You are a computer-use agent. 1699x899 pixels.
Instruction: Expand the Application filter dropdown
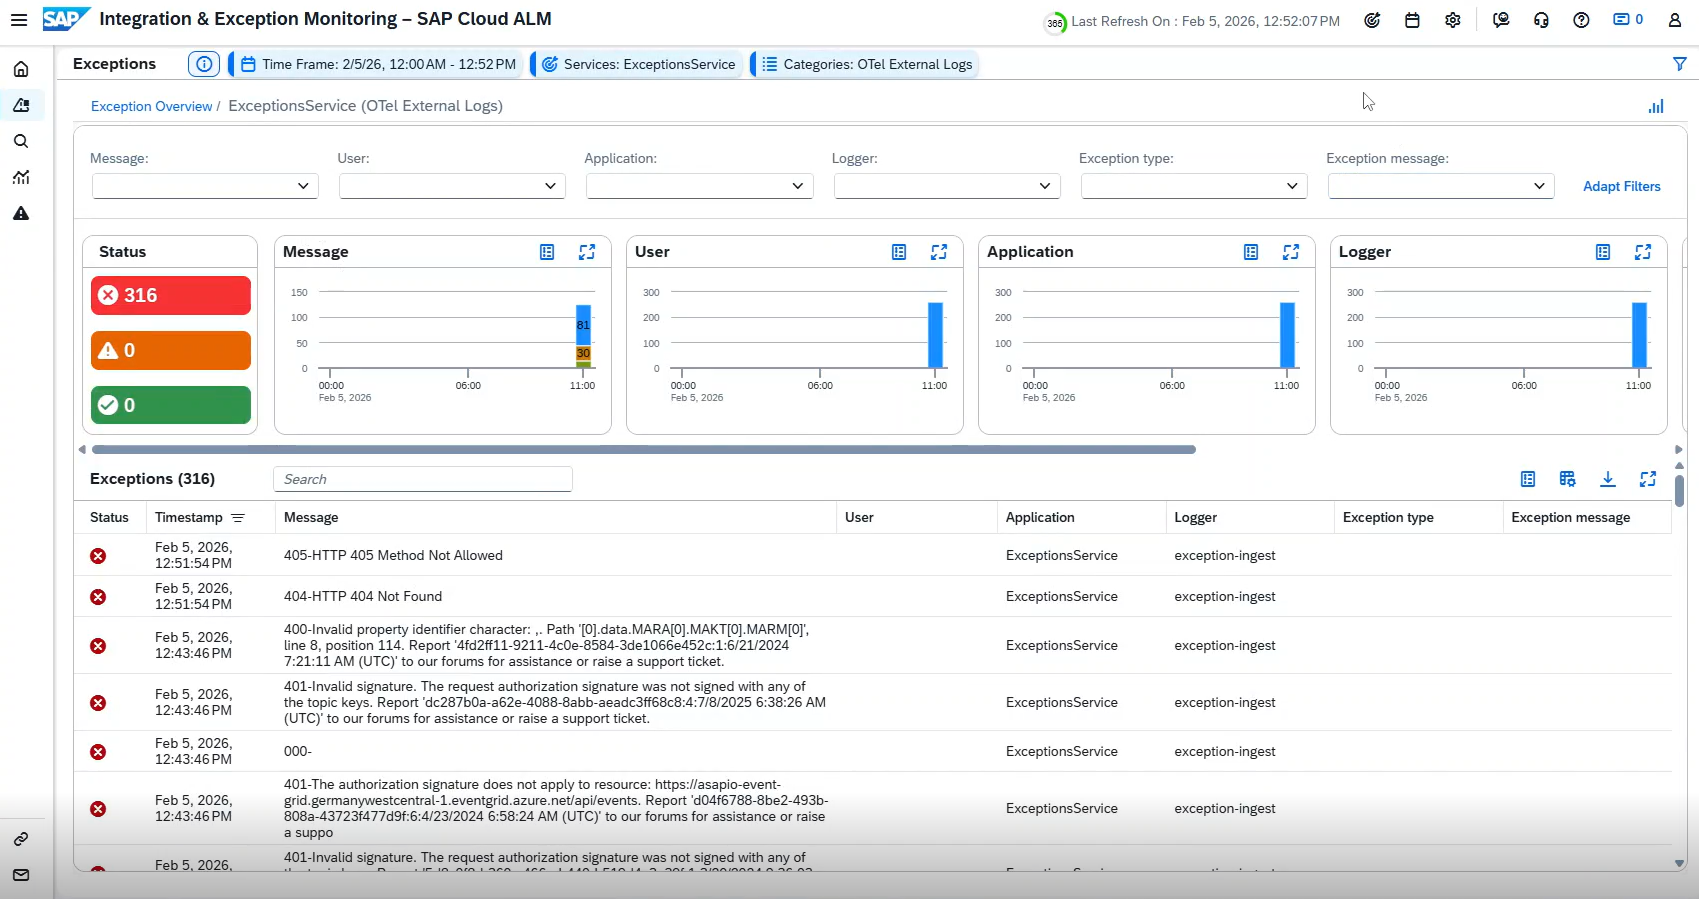pyautogui.click(x=699, y=186)
